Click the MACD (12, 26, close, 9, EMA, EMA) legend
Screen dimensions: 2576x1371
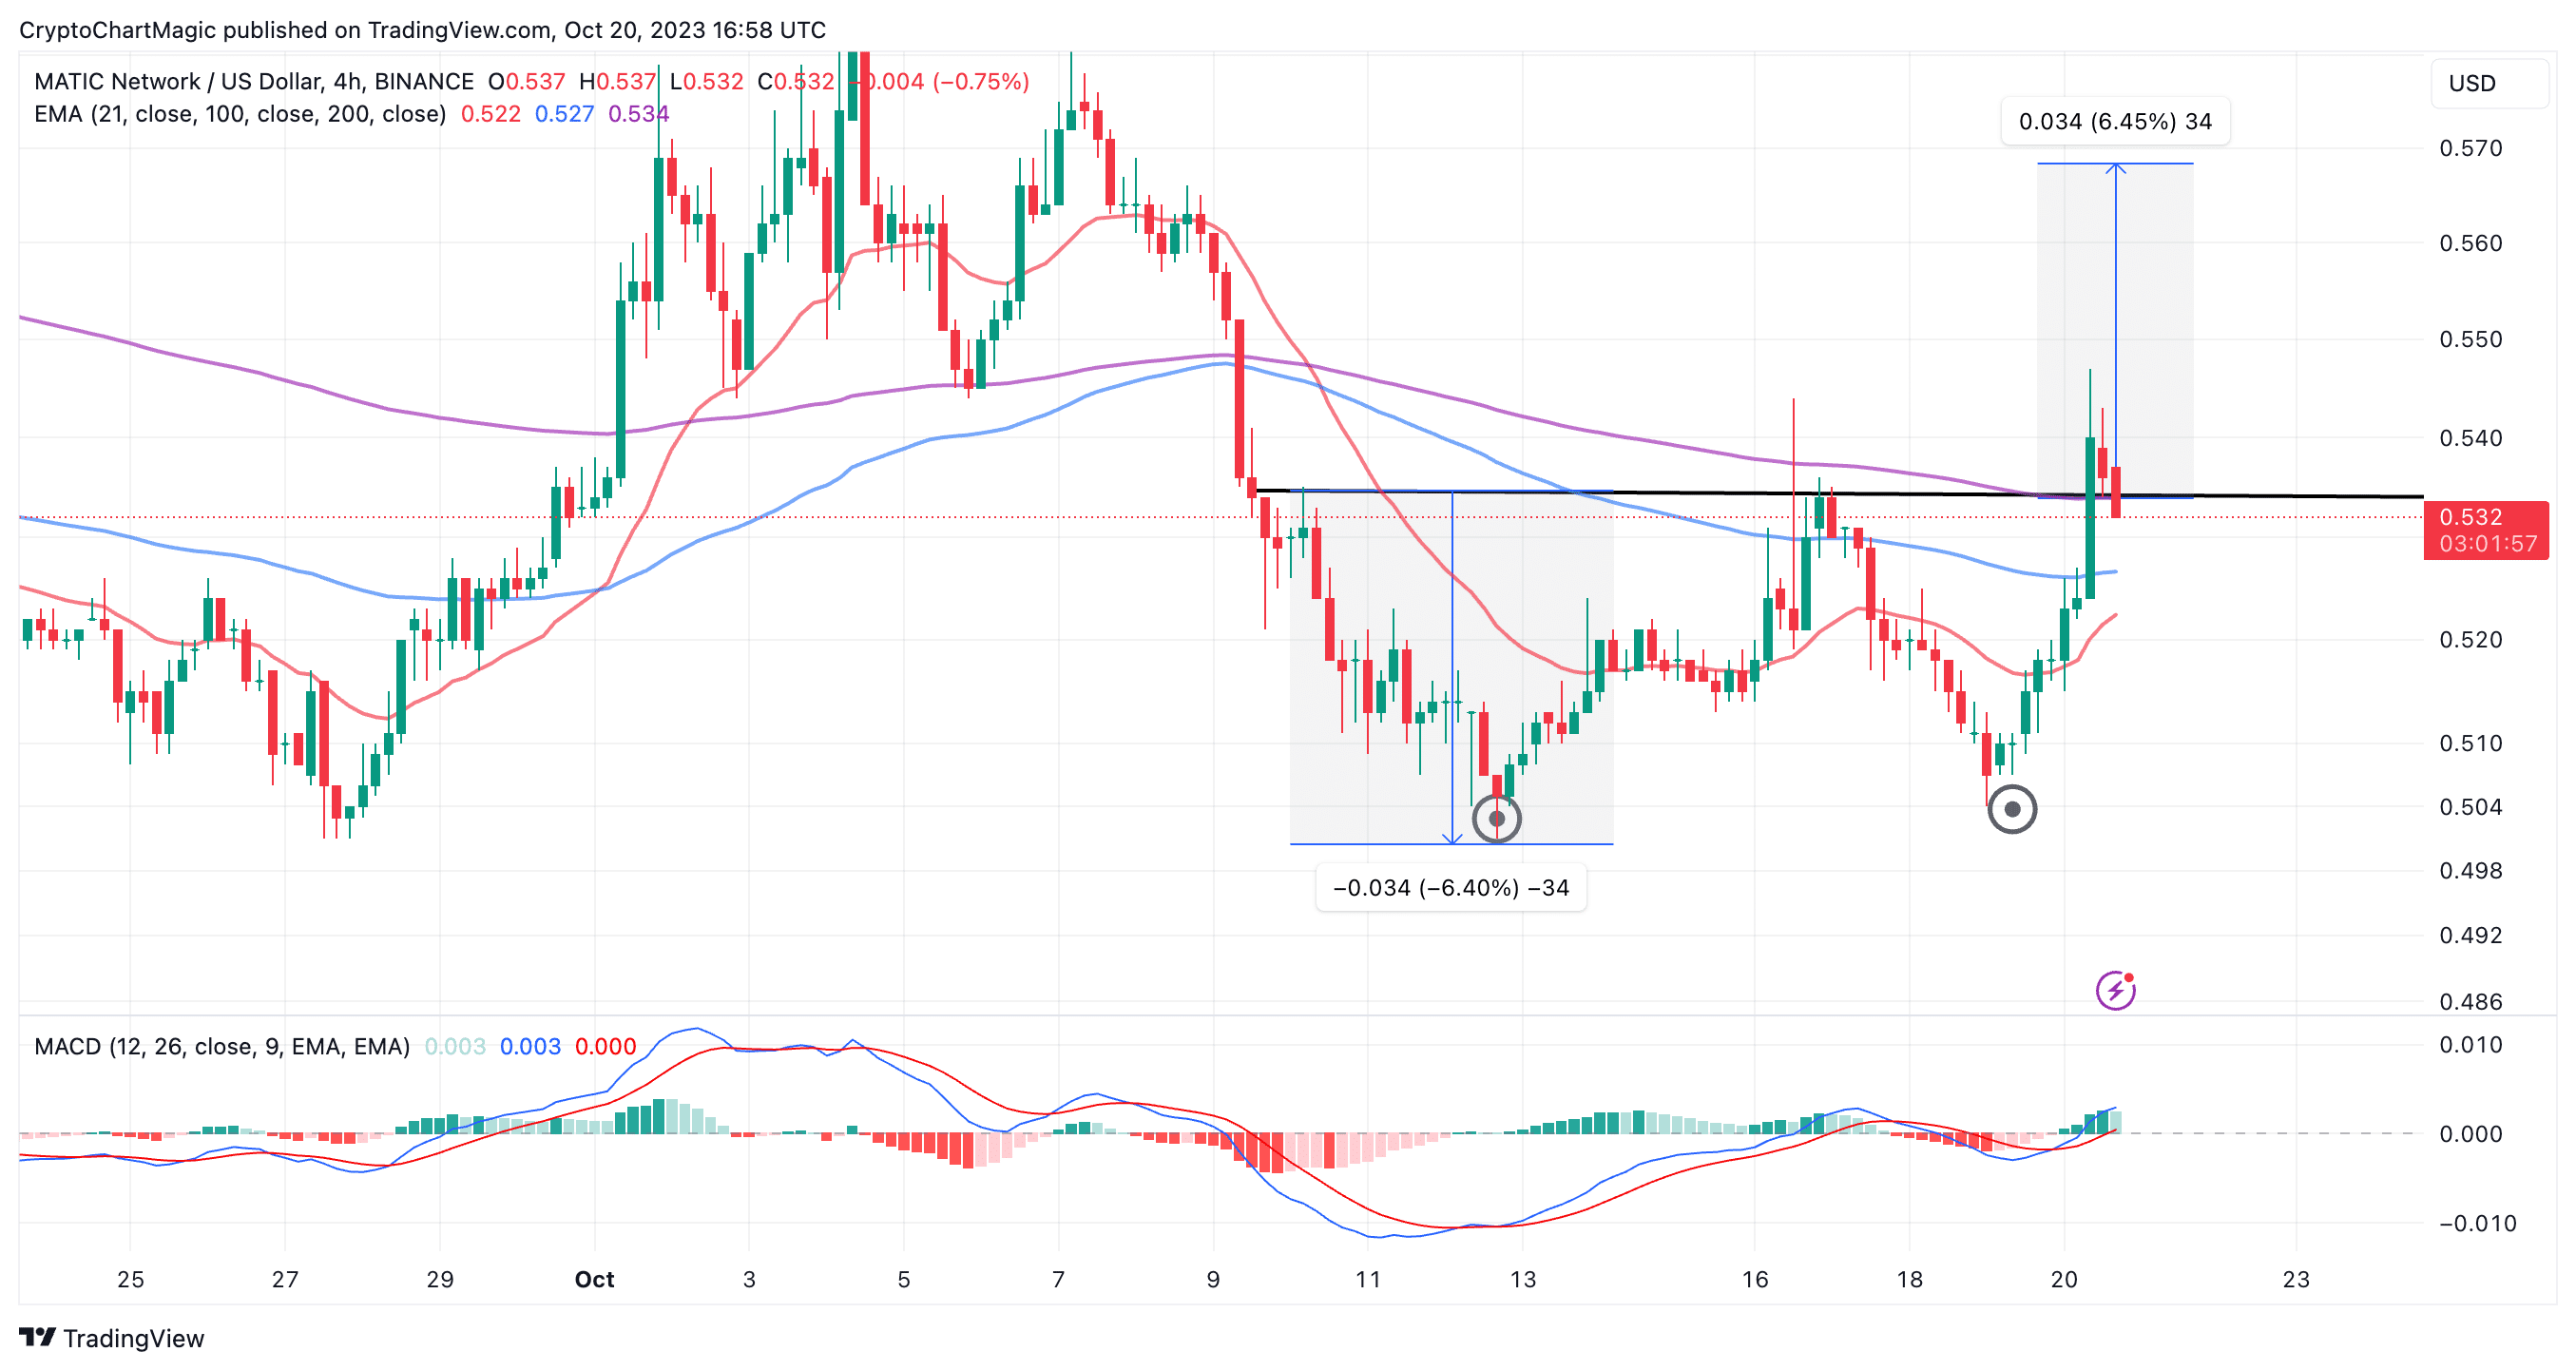pos(222,1046)
